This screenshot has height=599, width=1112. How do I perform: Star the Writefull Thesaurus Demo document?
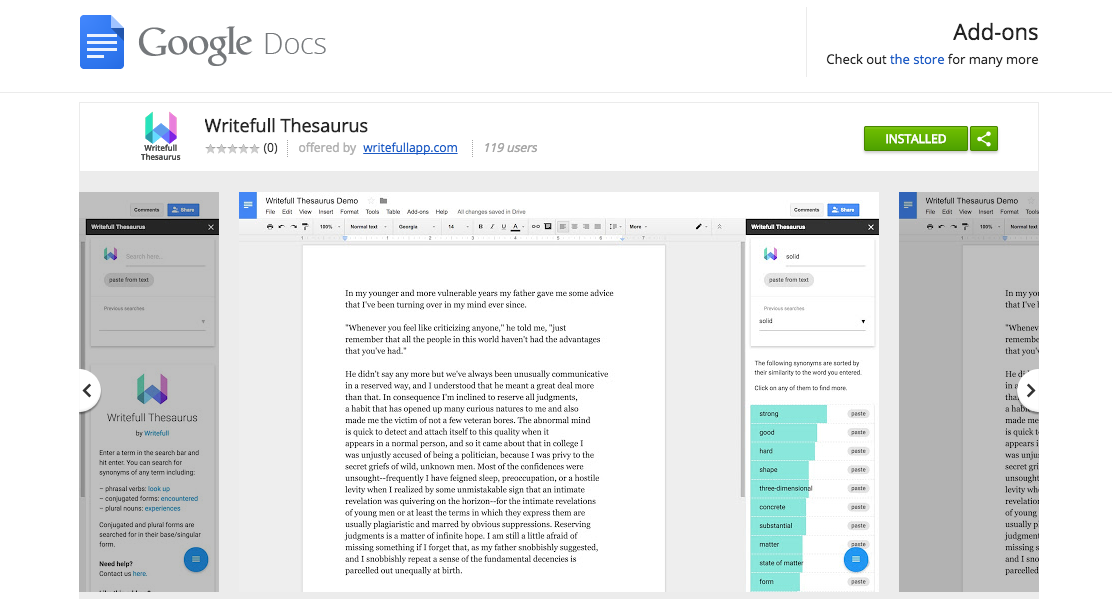[370, 201]
